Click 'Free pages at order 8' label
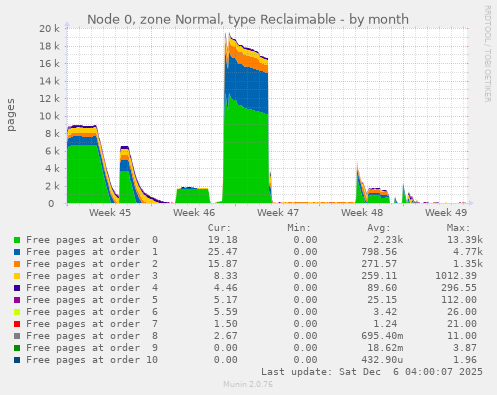497x395 pixels. 92,336
